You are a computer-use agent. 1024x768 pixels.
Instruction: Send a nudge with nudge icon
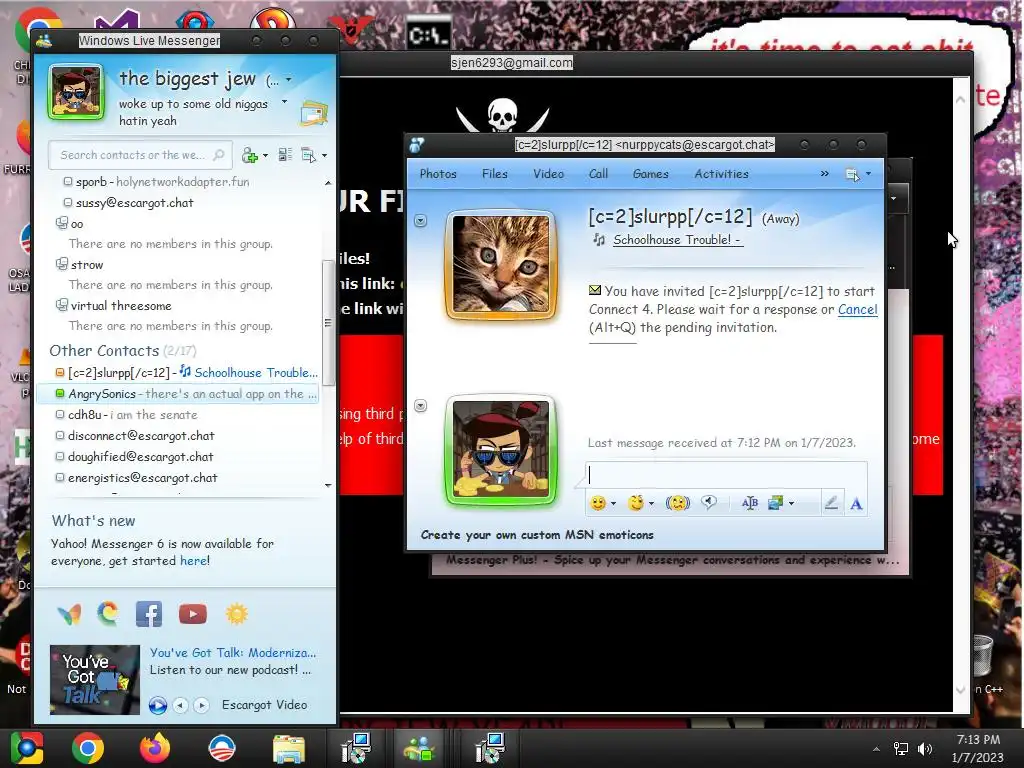[x=678, y=503]
